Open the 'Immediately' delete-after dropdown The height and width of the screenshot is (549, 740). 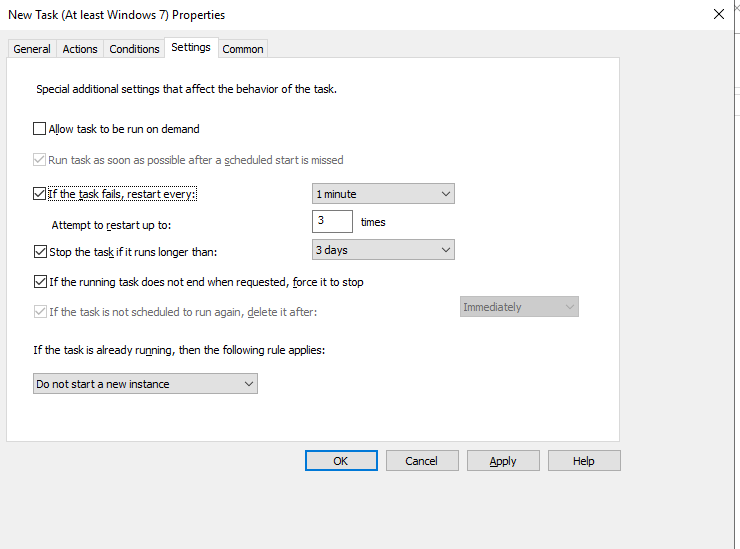[x=518, y=307]
